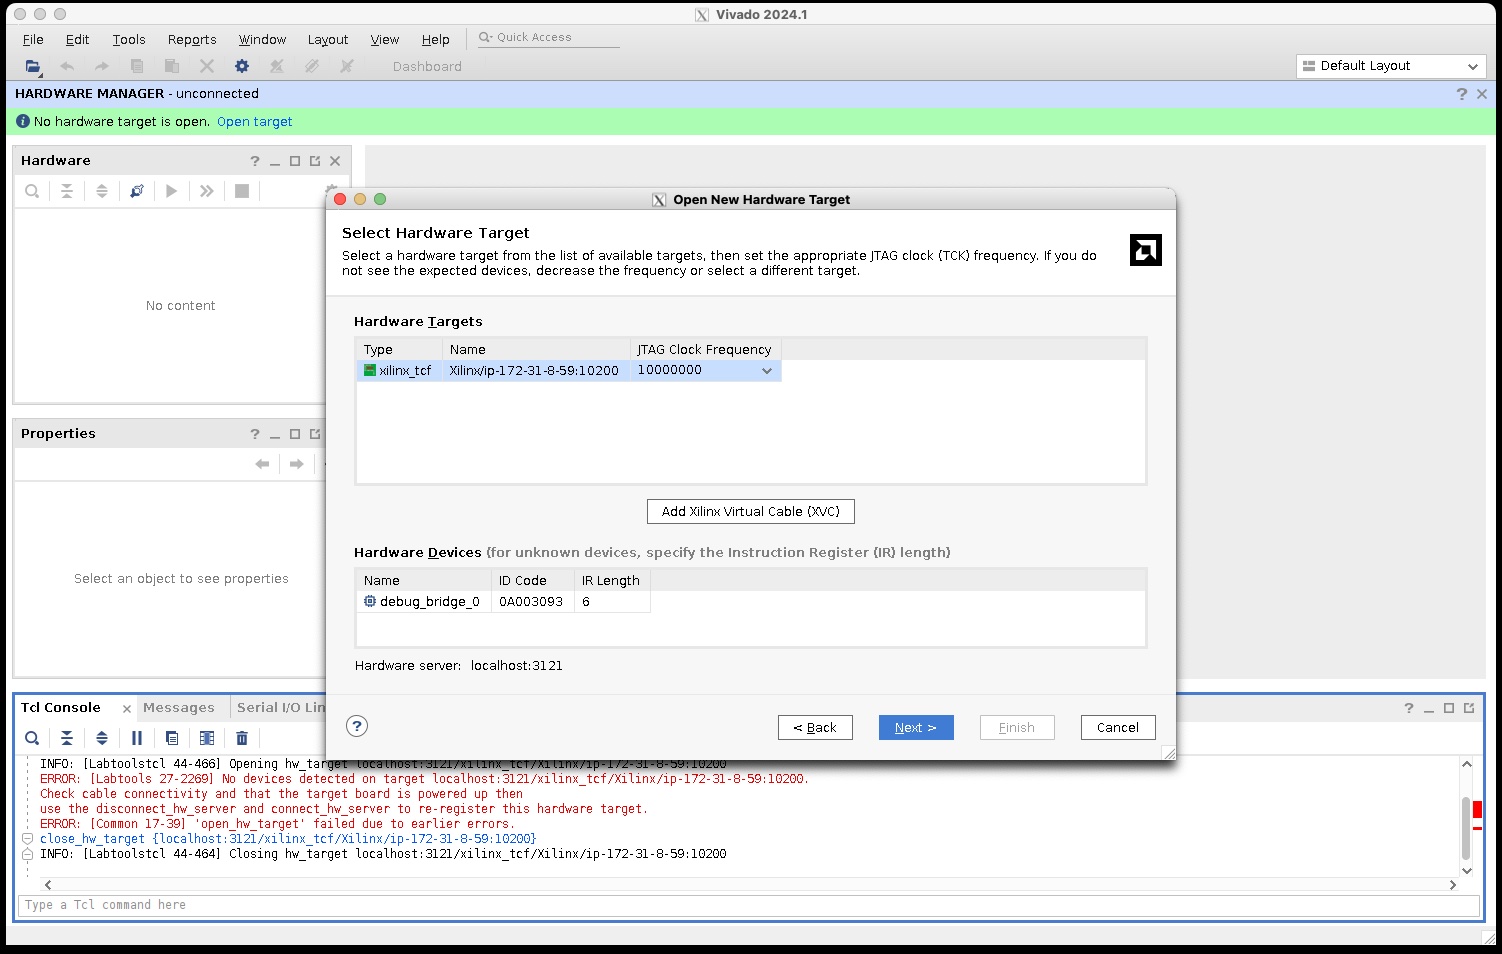Click the search icon in Tcl Console
This screenshot has height=954, width=1502.
32,738
